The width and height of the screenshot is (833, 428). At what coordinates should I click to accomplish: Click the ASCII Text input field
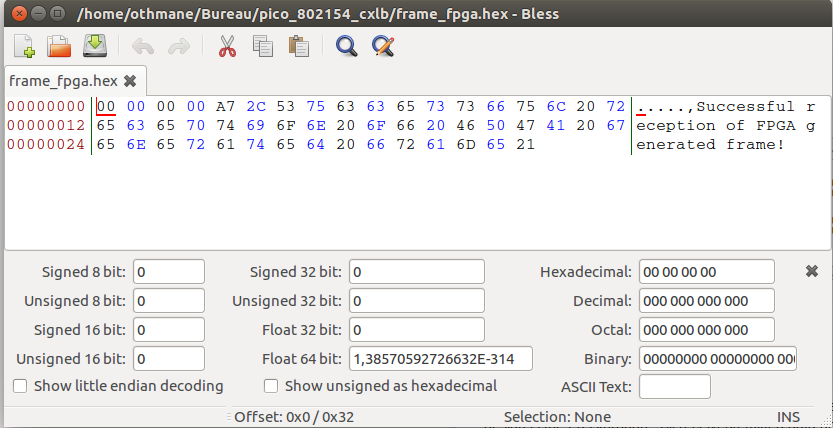(674, 386)
